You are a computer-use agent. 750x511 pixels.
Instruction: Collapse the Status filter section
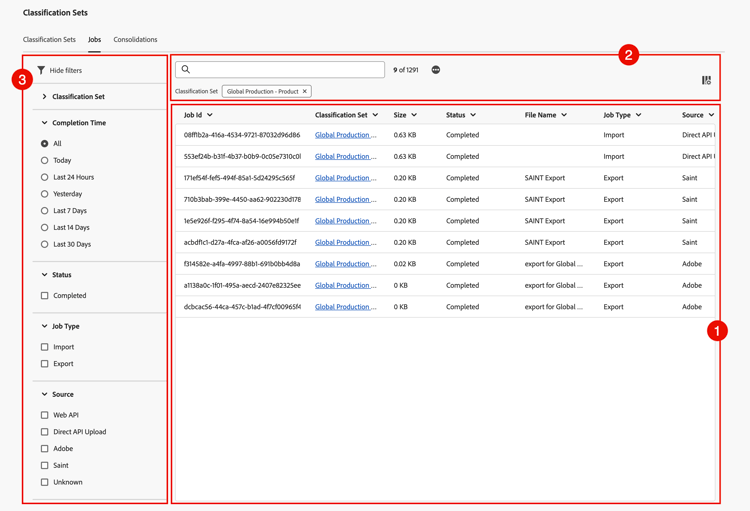44,275
